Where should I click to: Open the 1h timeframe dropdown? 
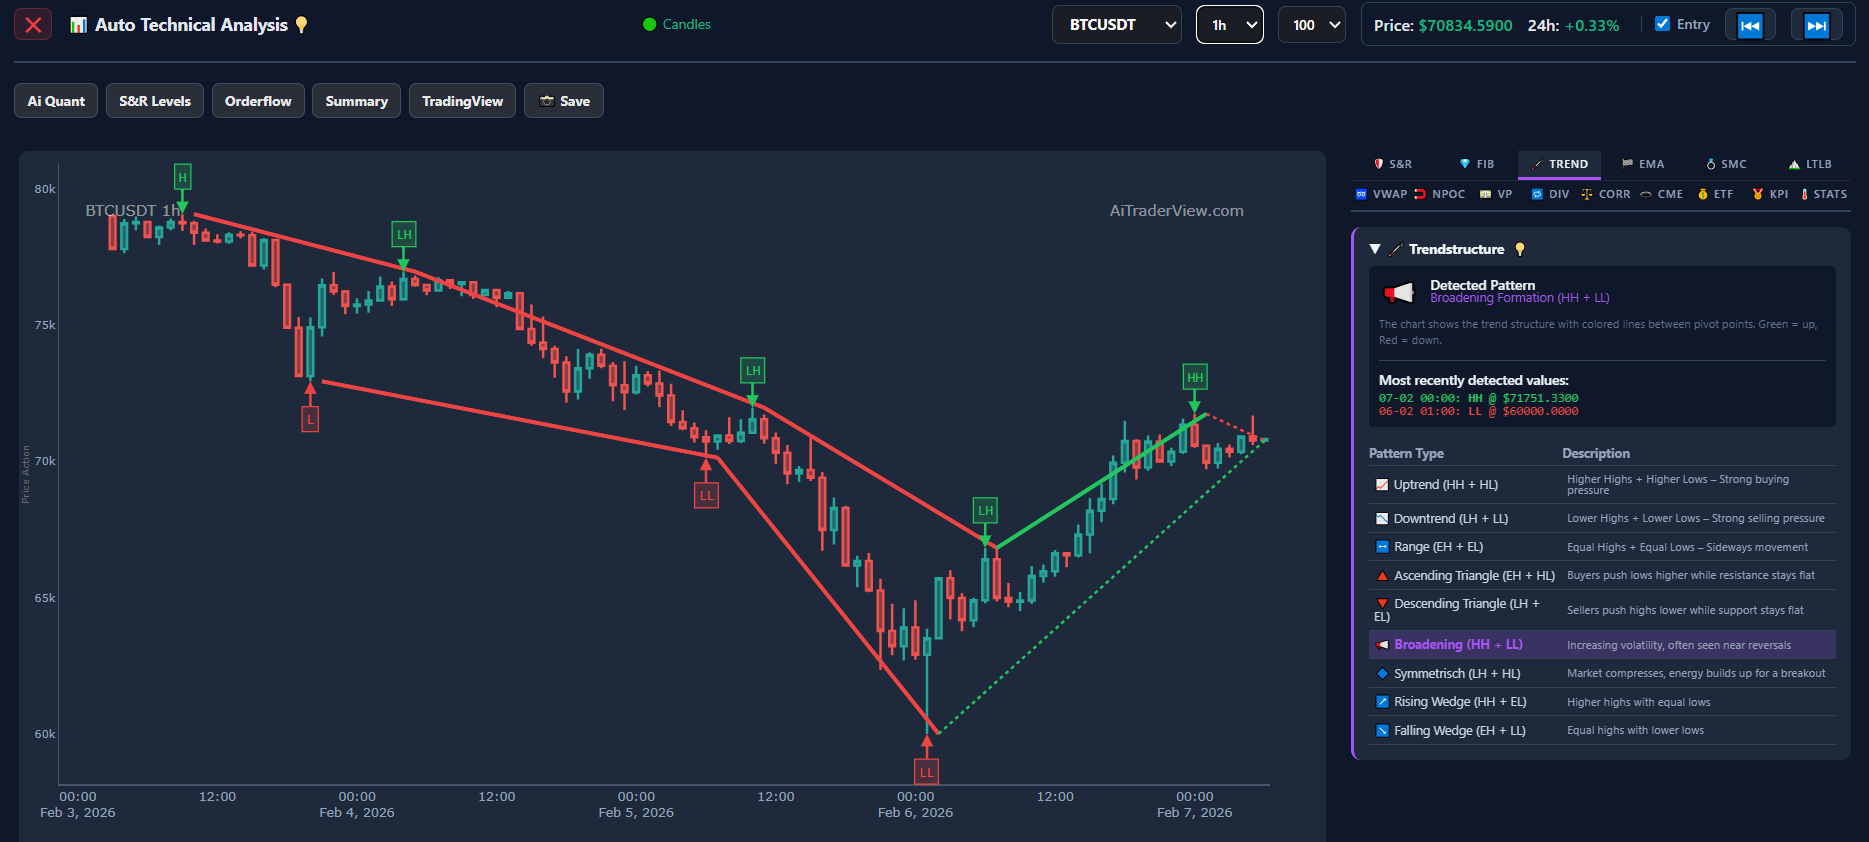point(1229,25)
